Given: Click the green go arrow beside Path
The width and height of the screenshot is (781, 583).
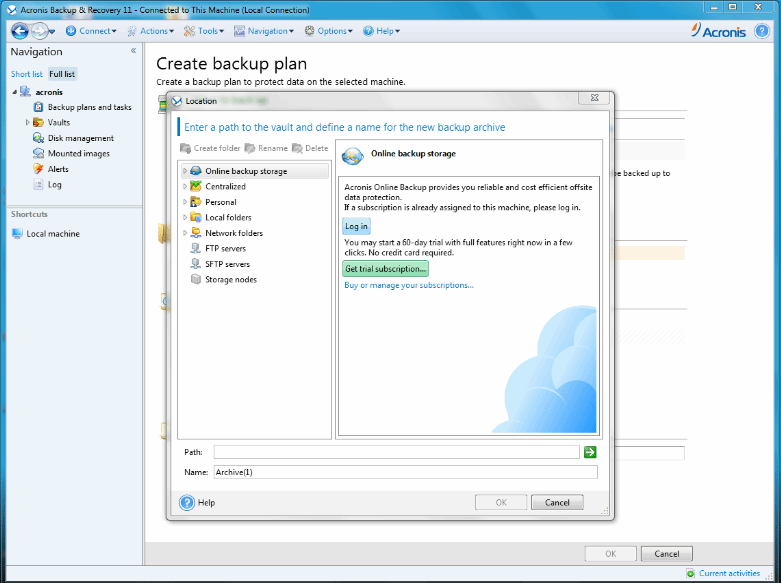Looking at the screenshot, I should 590,452.
